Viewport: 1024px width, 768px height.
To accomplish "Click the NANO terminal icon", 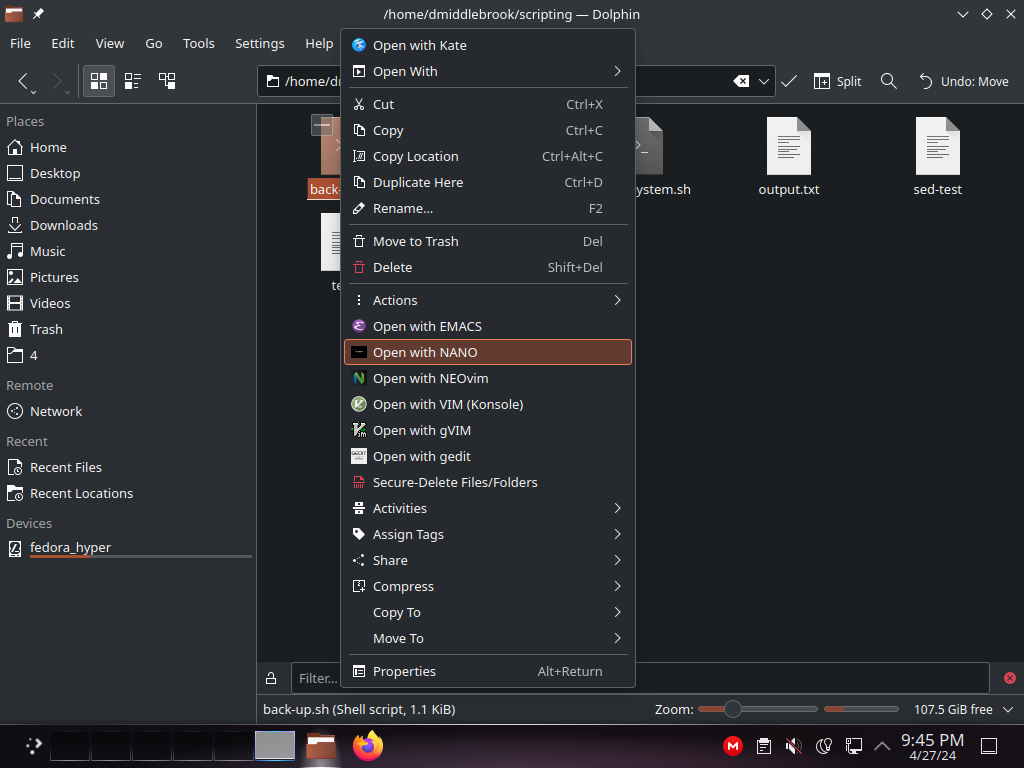I will coord(359,353).
